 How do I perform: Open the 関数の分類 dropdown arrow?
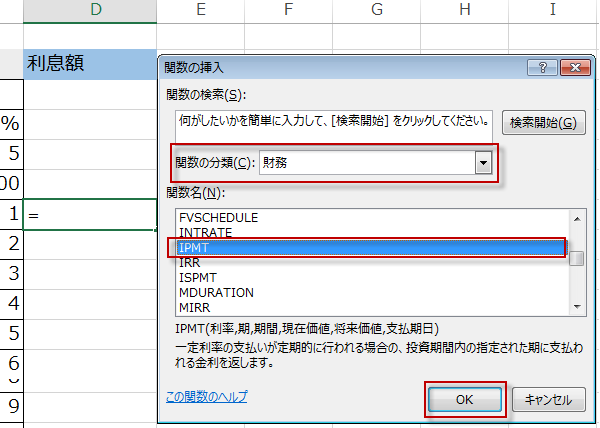pos(483,163)
